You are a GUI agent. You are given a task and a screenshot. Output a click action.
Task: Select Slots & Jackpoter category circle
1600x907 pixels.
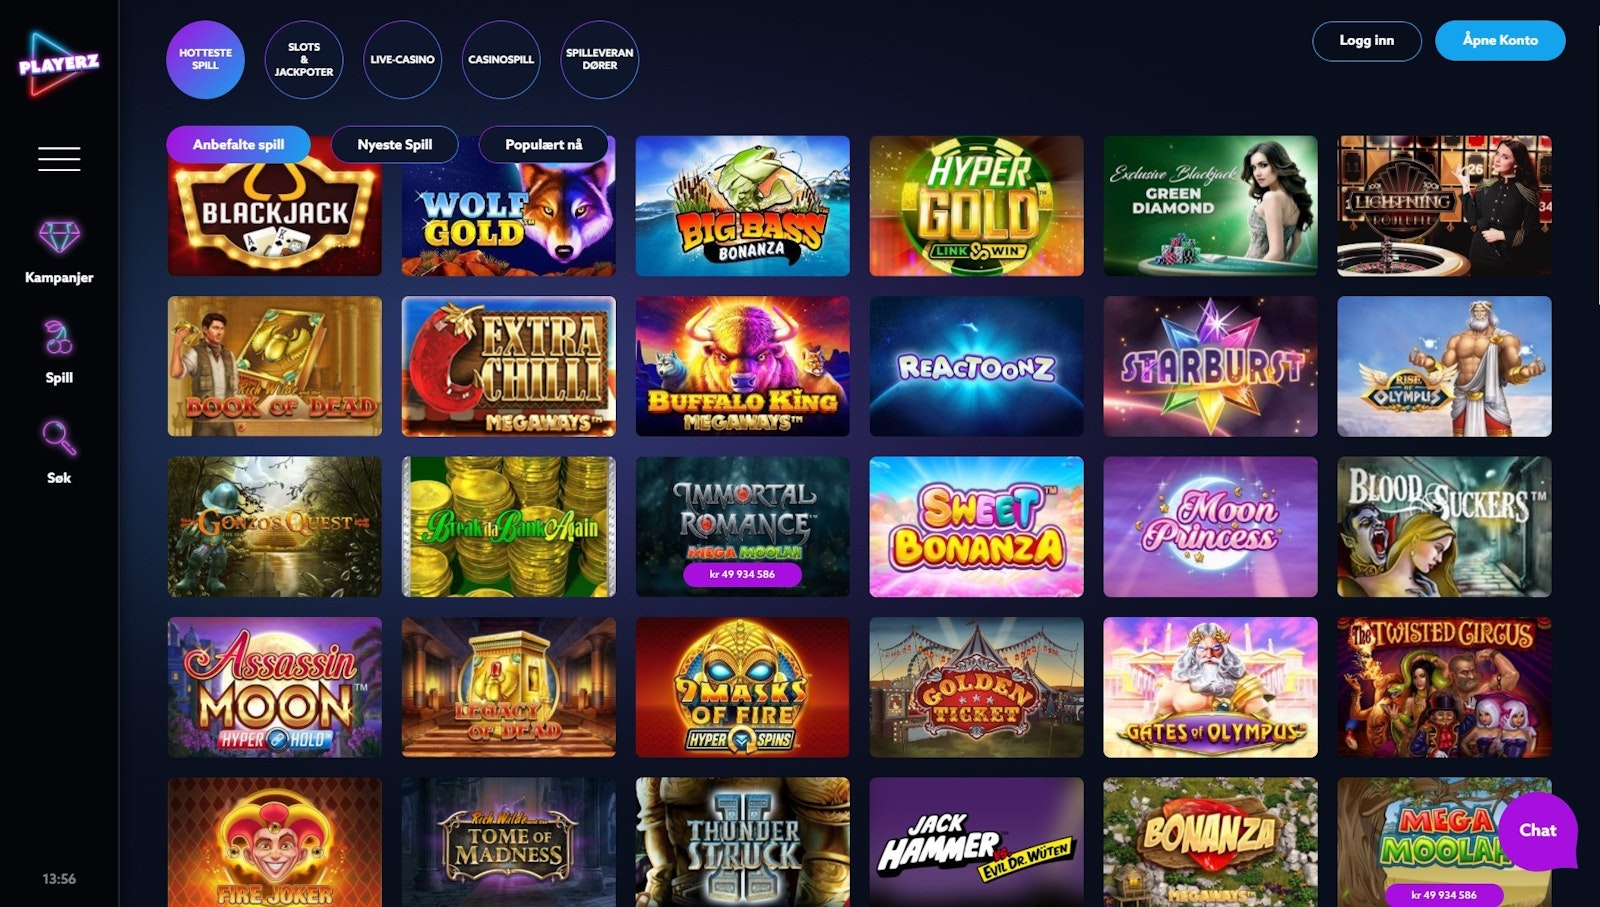tap(304, 59)
